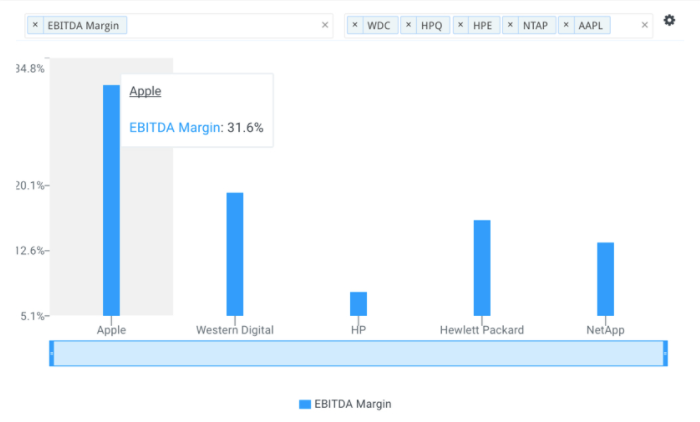The height and width of the screenshot is (422, 700).
Task: Open the Apple link in the tooltip
Action: coord(145,91)
